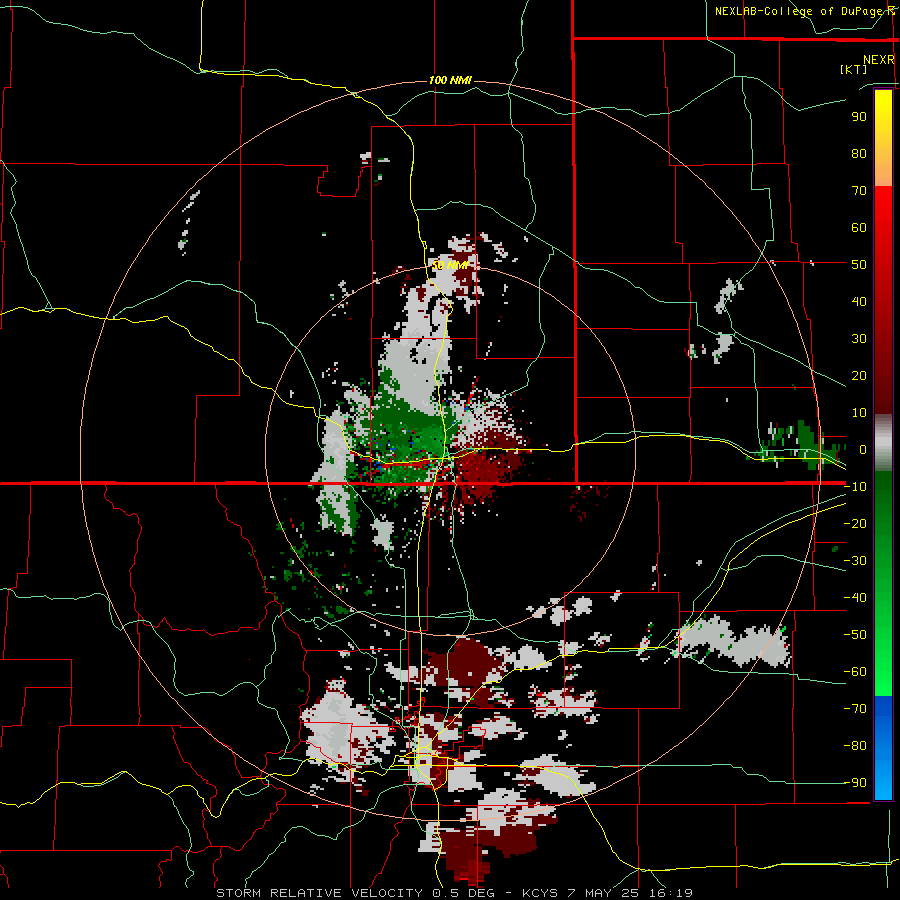
Task: Click the -90 scale value
Action: [x=855, y=783]
